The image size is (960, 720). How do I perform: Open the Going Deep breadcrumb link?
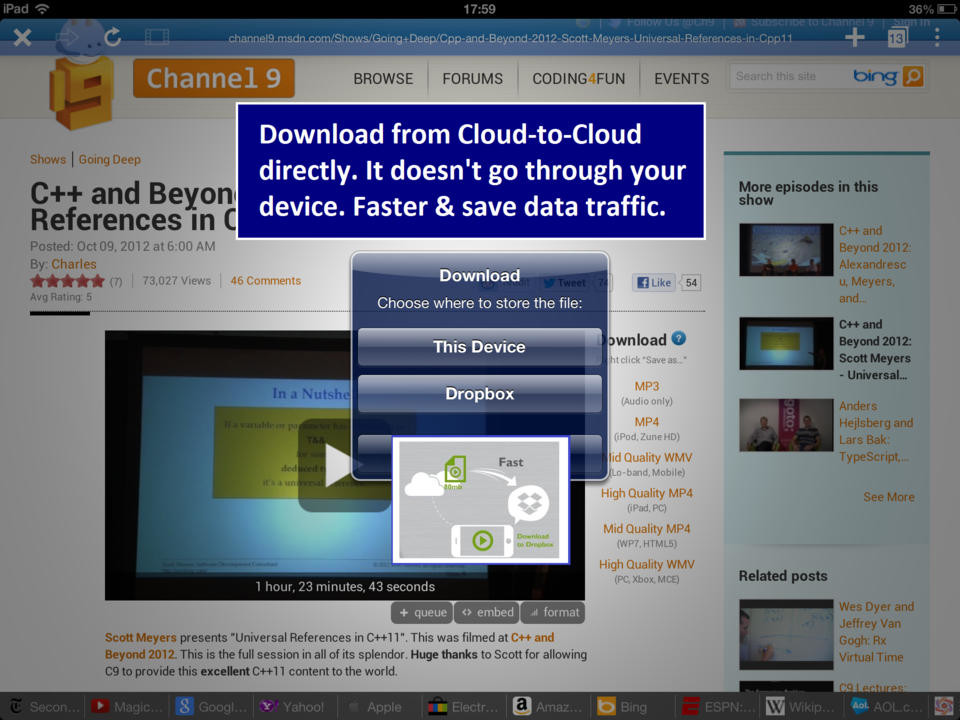[x=110, y=159]
